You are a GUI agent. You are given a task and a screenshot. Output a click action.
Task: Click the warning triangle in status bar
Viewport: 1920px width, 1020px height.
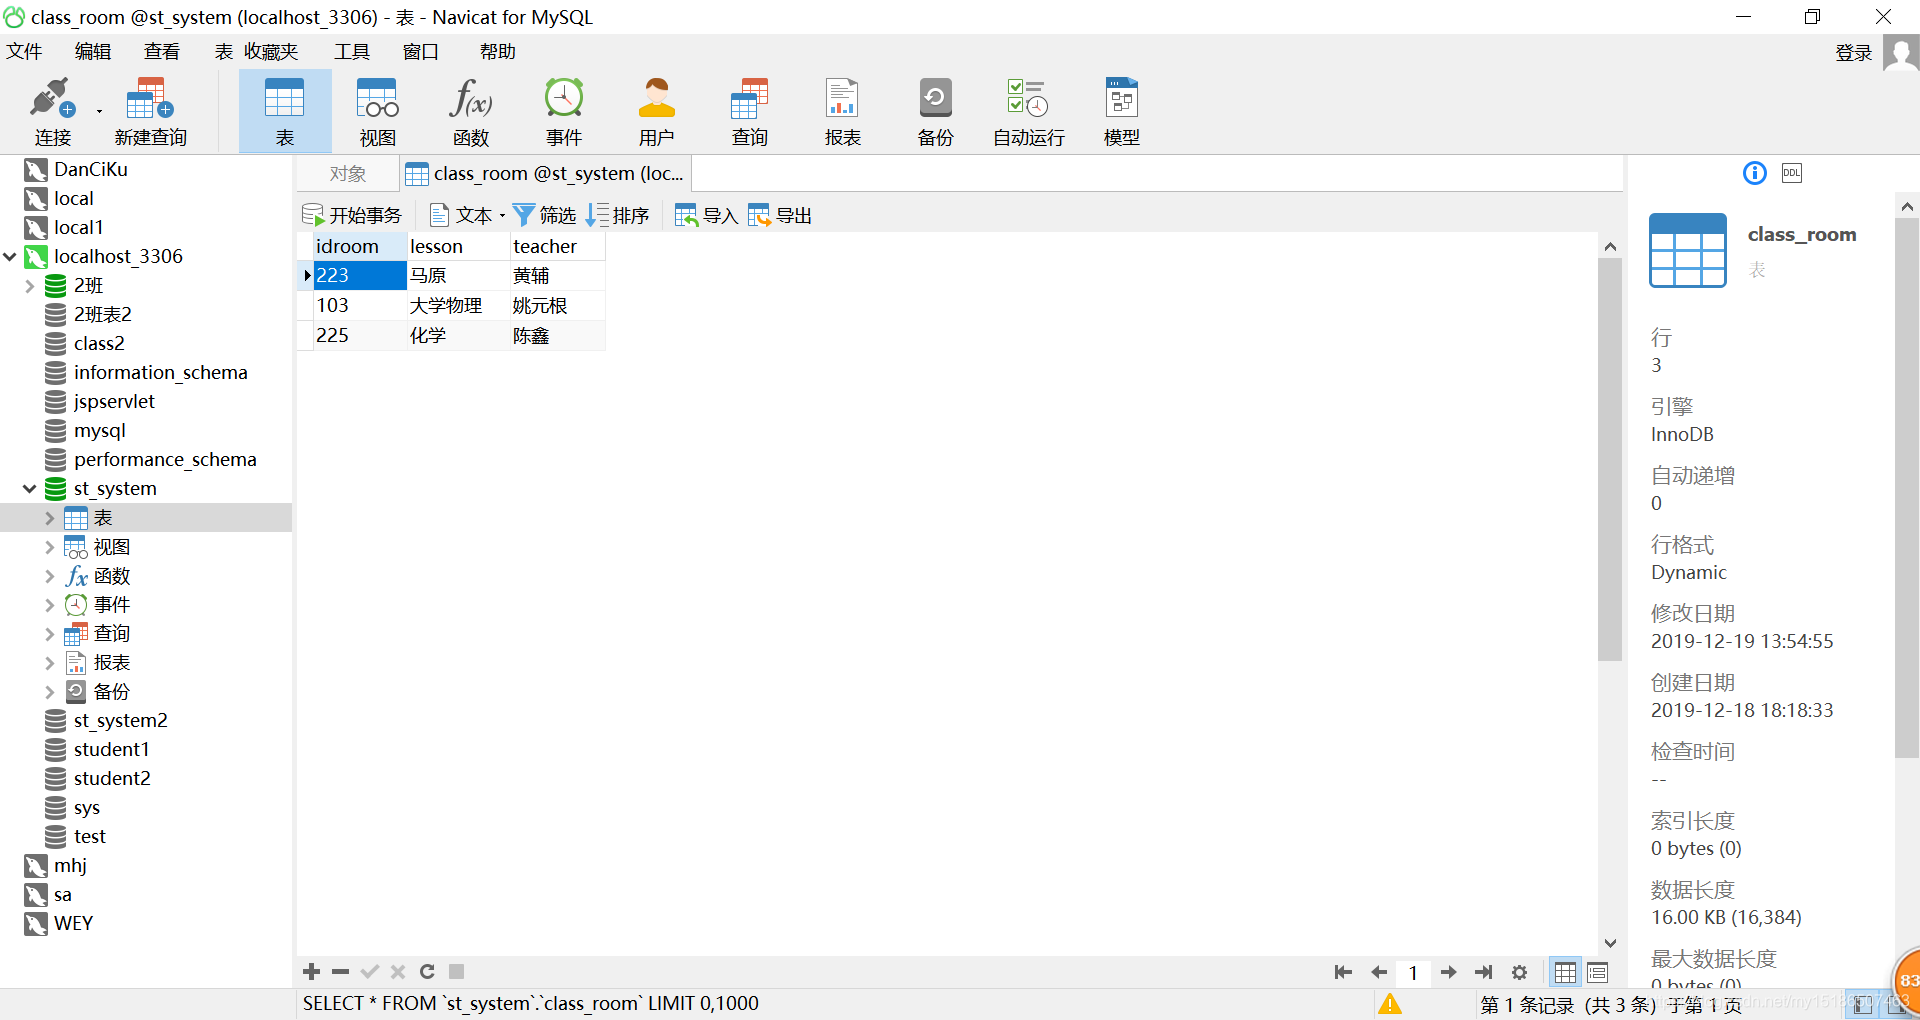pos(1390,1004)
